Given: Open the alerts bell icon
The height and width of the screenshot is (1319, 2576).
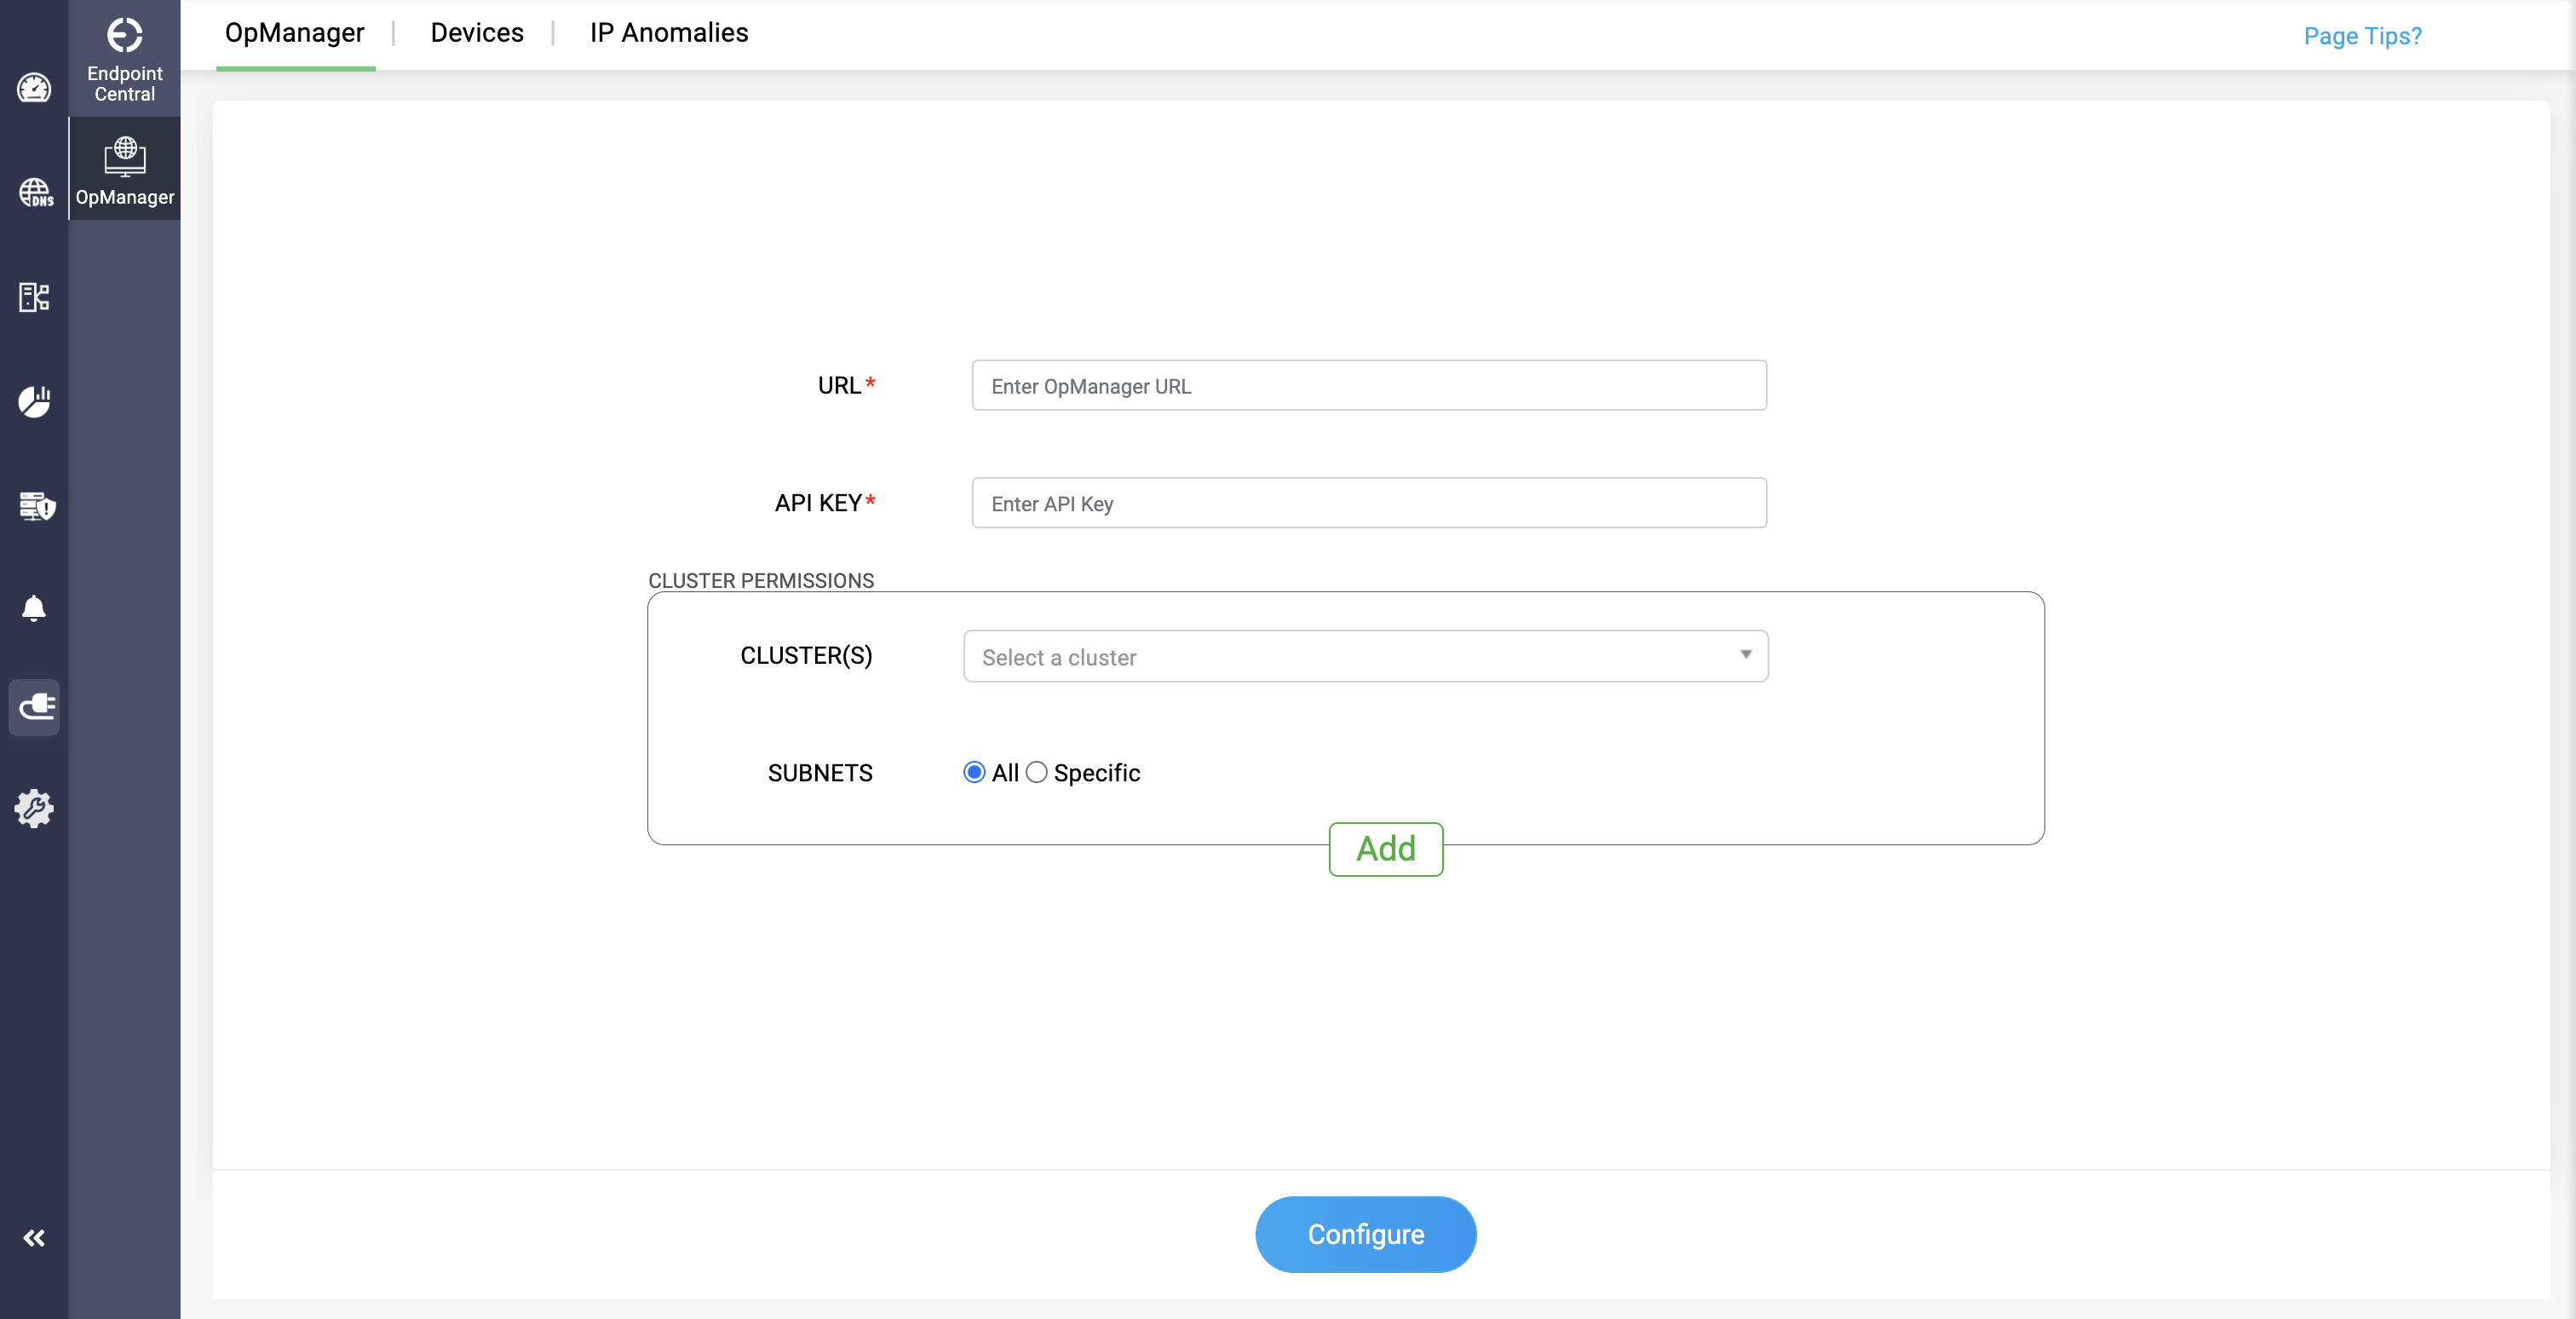Looking at the screenshot, I should pyautogui.click(x=34, y=608).
